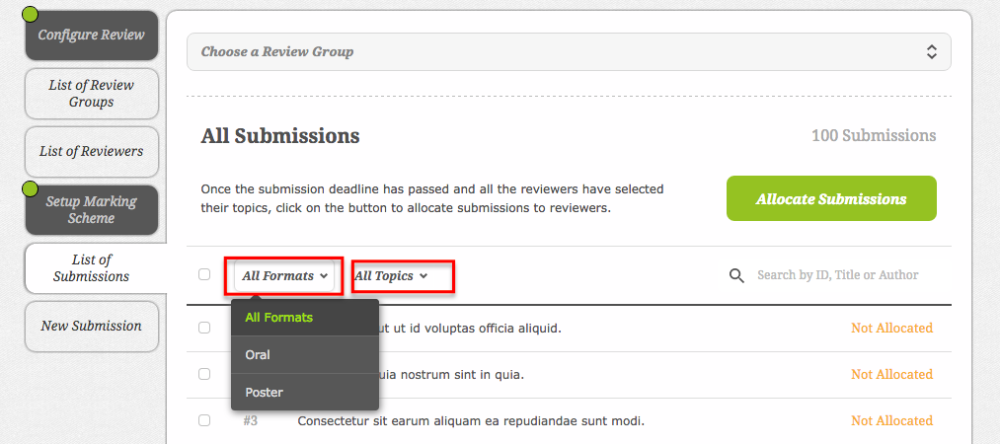
Task: Click green status dot on Setup Marking Scheme
Action: (30, 189)
